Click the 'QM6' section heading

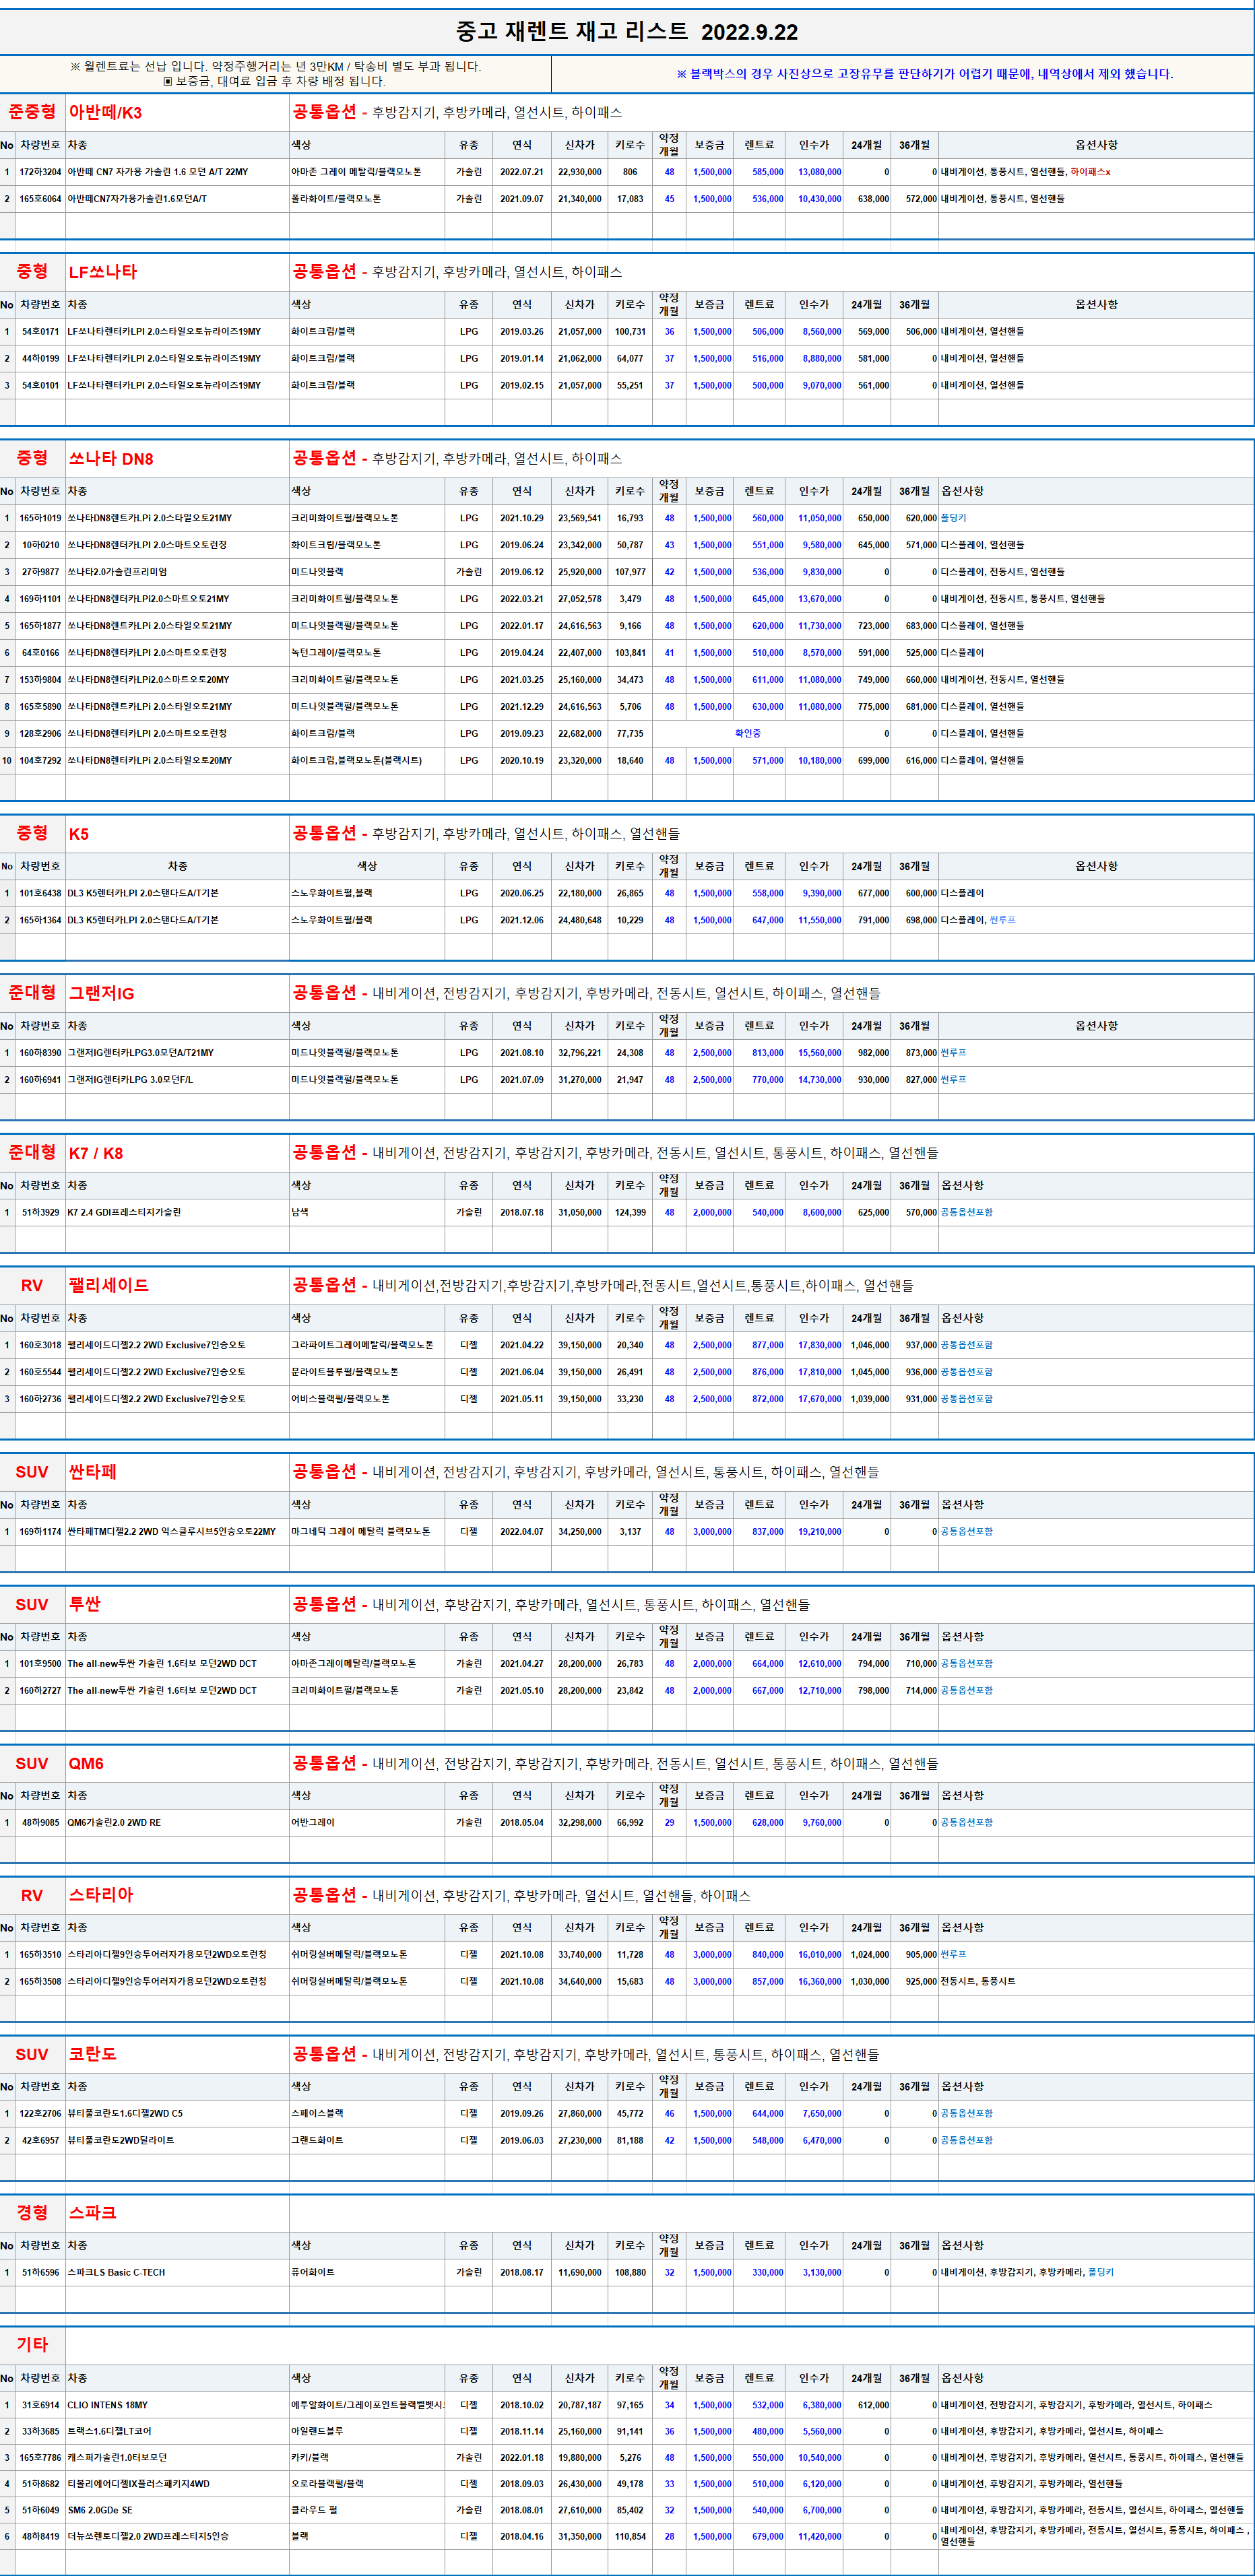[x=86, y=1763]
